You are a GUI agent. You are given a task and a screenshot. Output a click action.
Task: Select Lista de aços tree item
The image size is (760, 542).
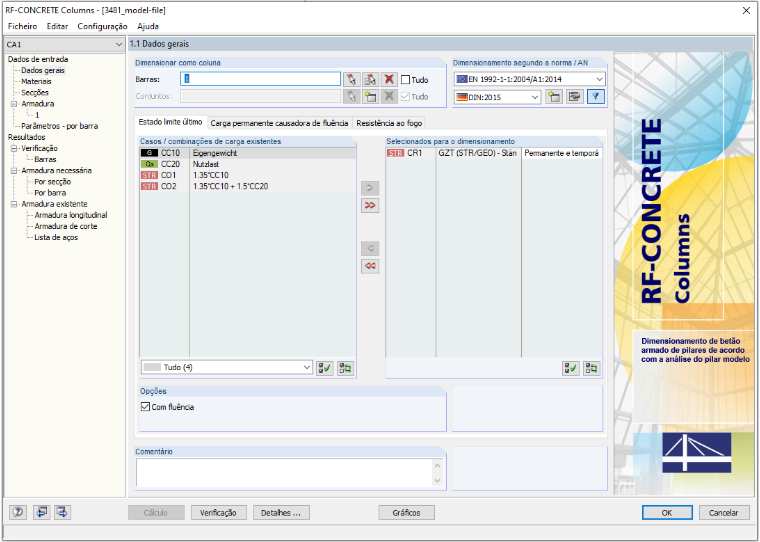(56, 238)
